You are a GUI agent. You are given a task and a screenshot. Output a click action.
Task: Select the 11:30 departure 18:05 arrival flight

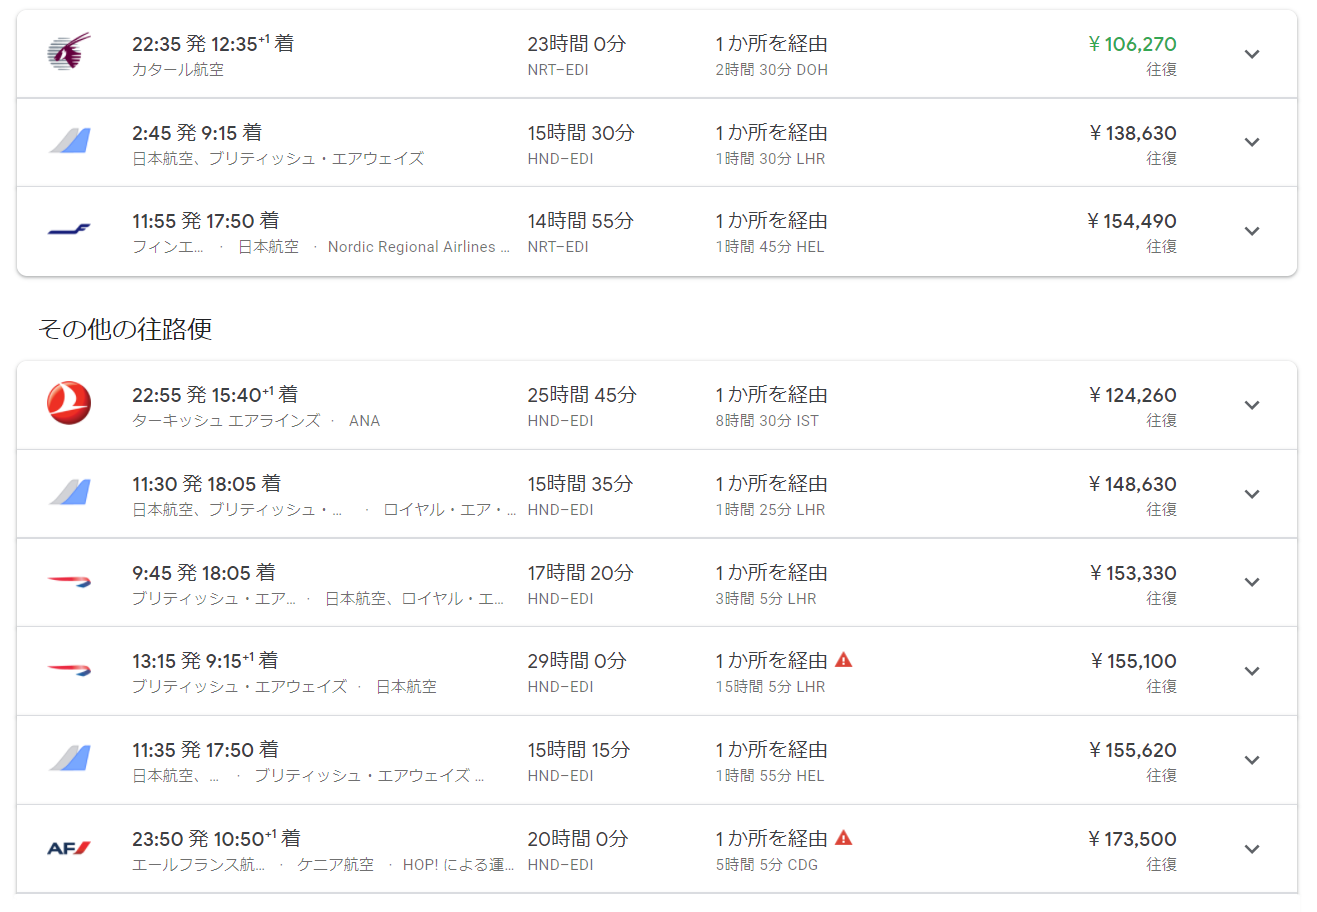(x=206, y=484)
